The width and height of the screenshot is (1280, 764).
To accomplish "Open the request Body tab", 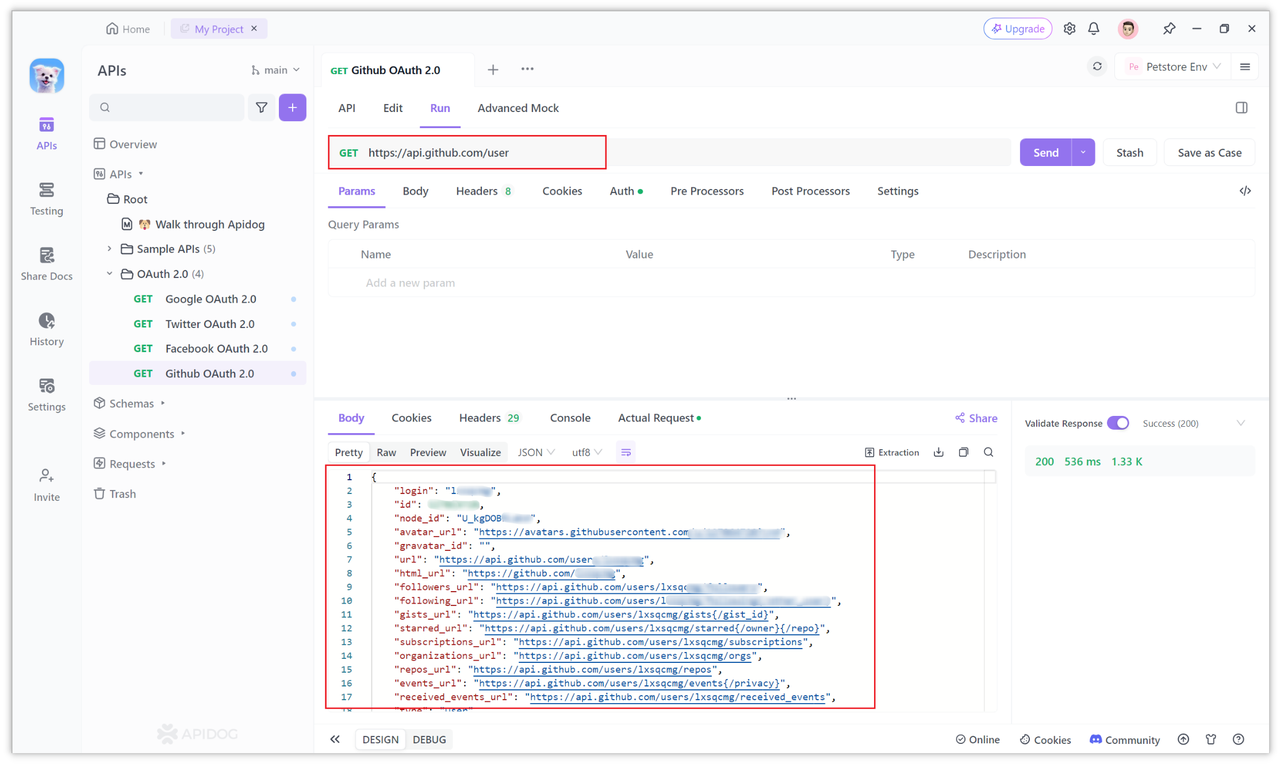I will coord(415,191).
